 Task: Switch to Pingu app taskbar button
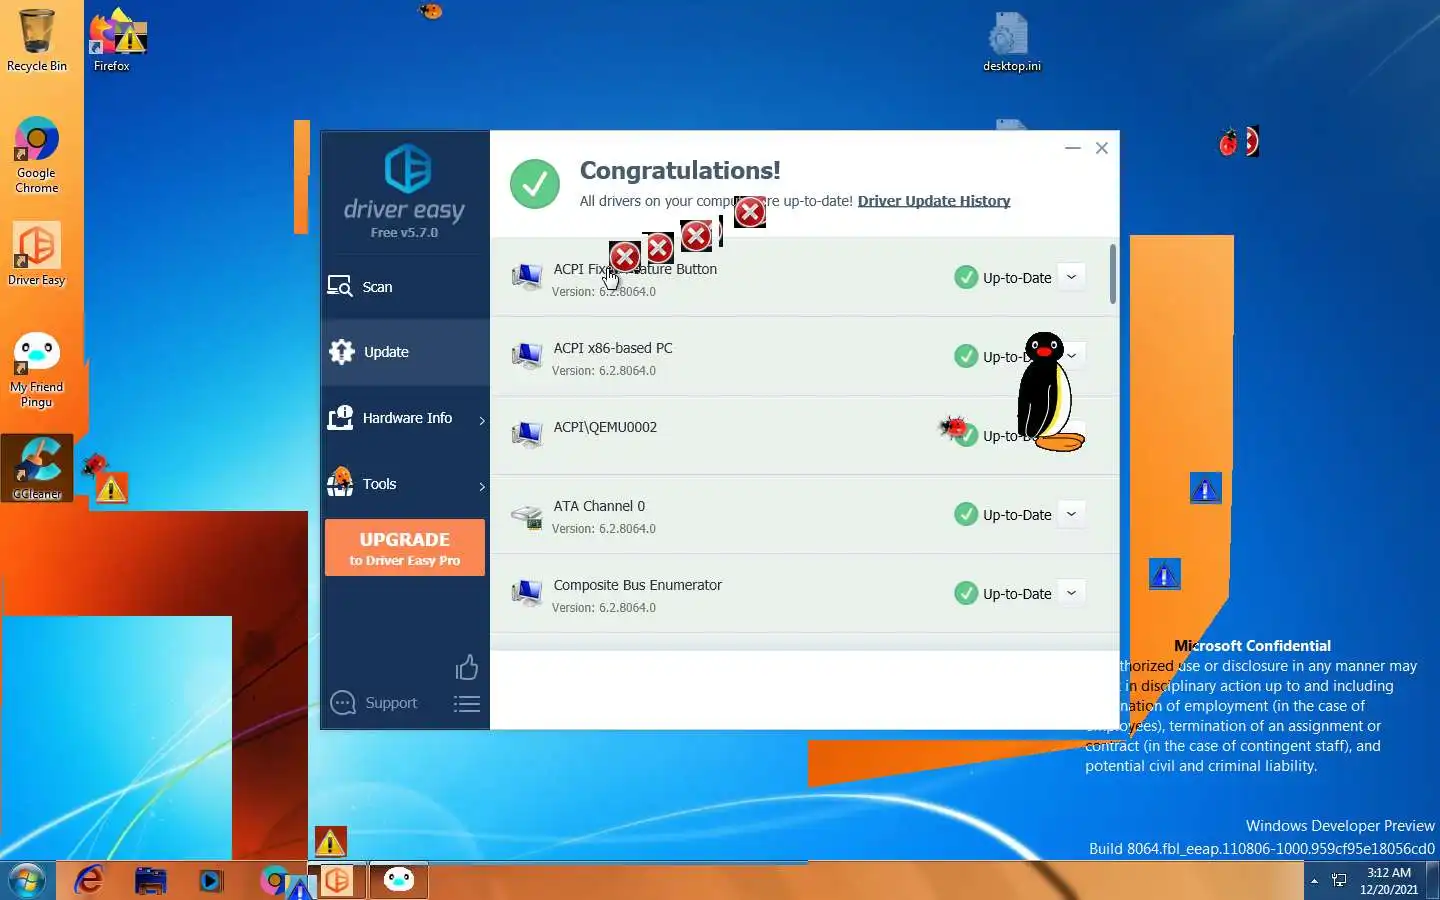click(x=399, y=880)
